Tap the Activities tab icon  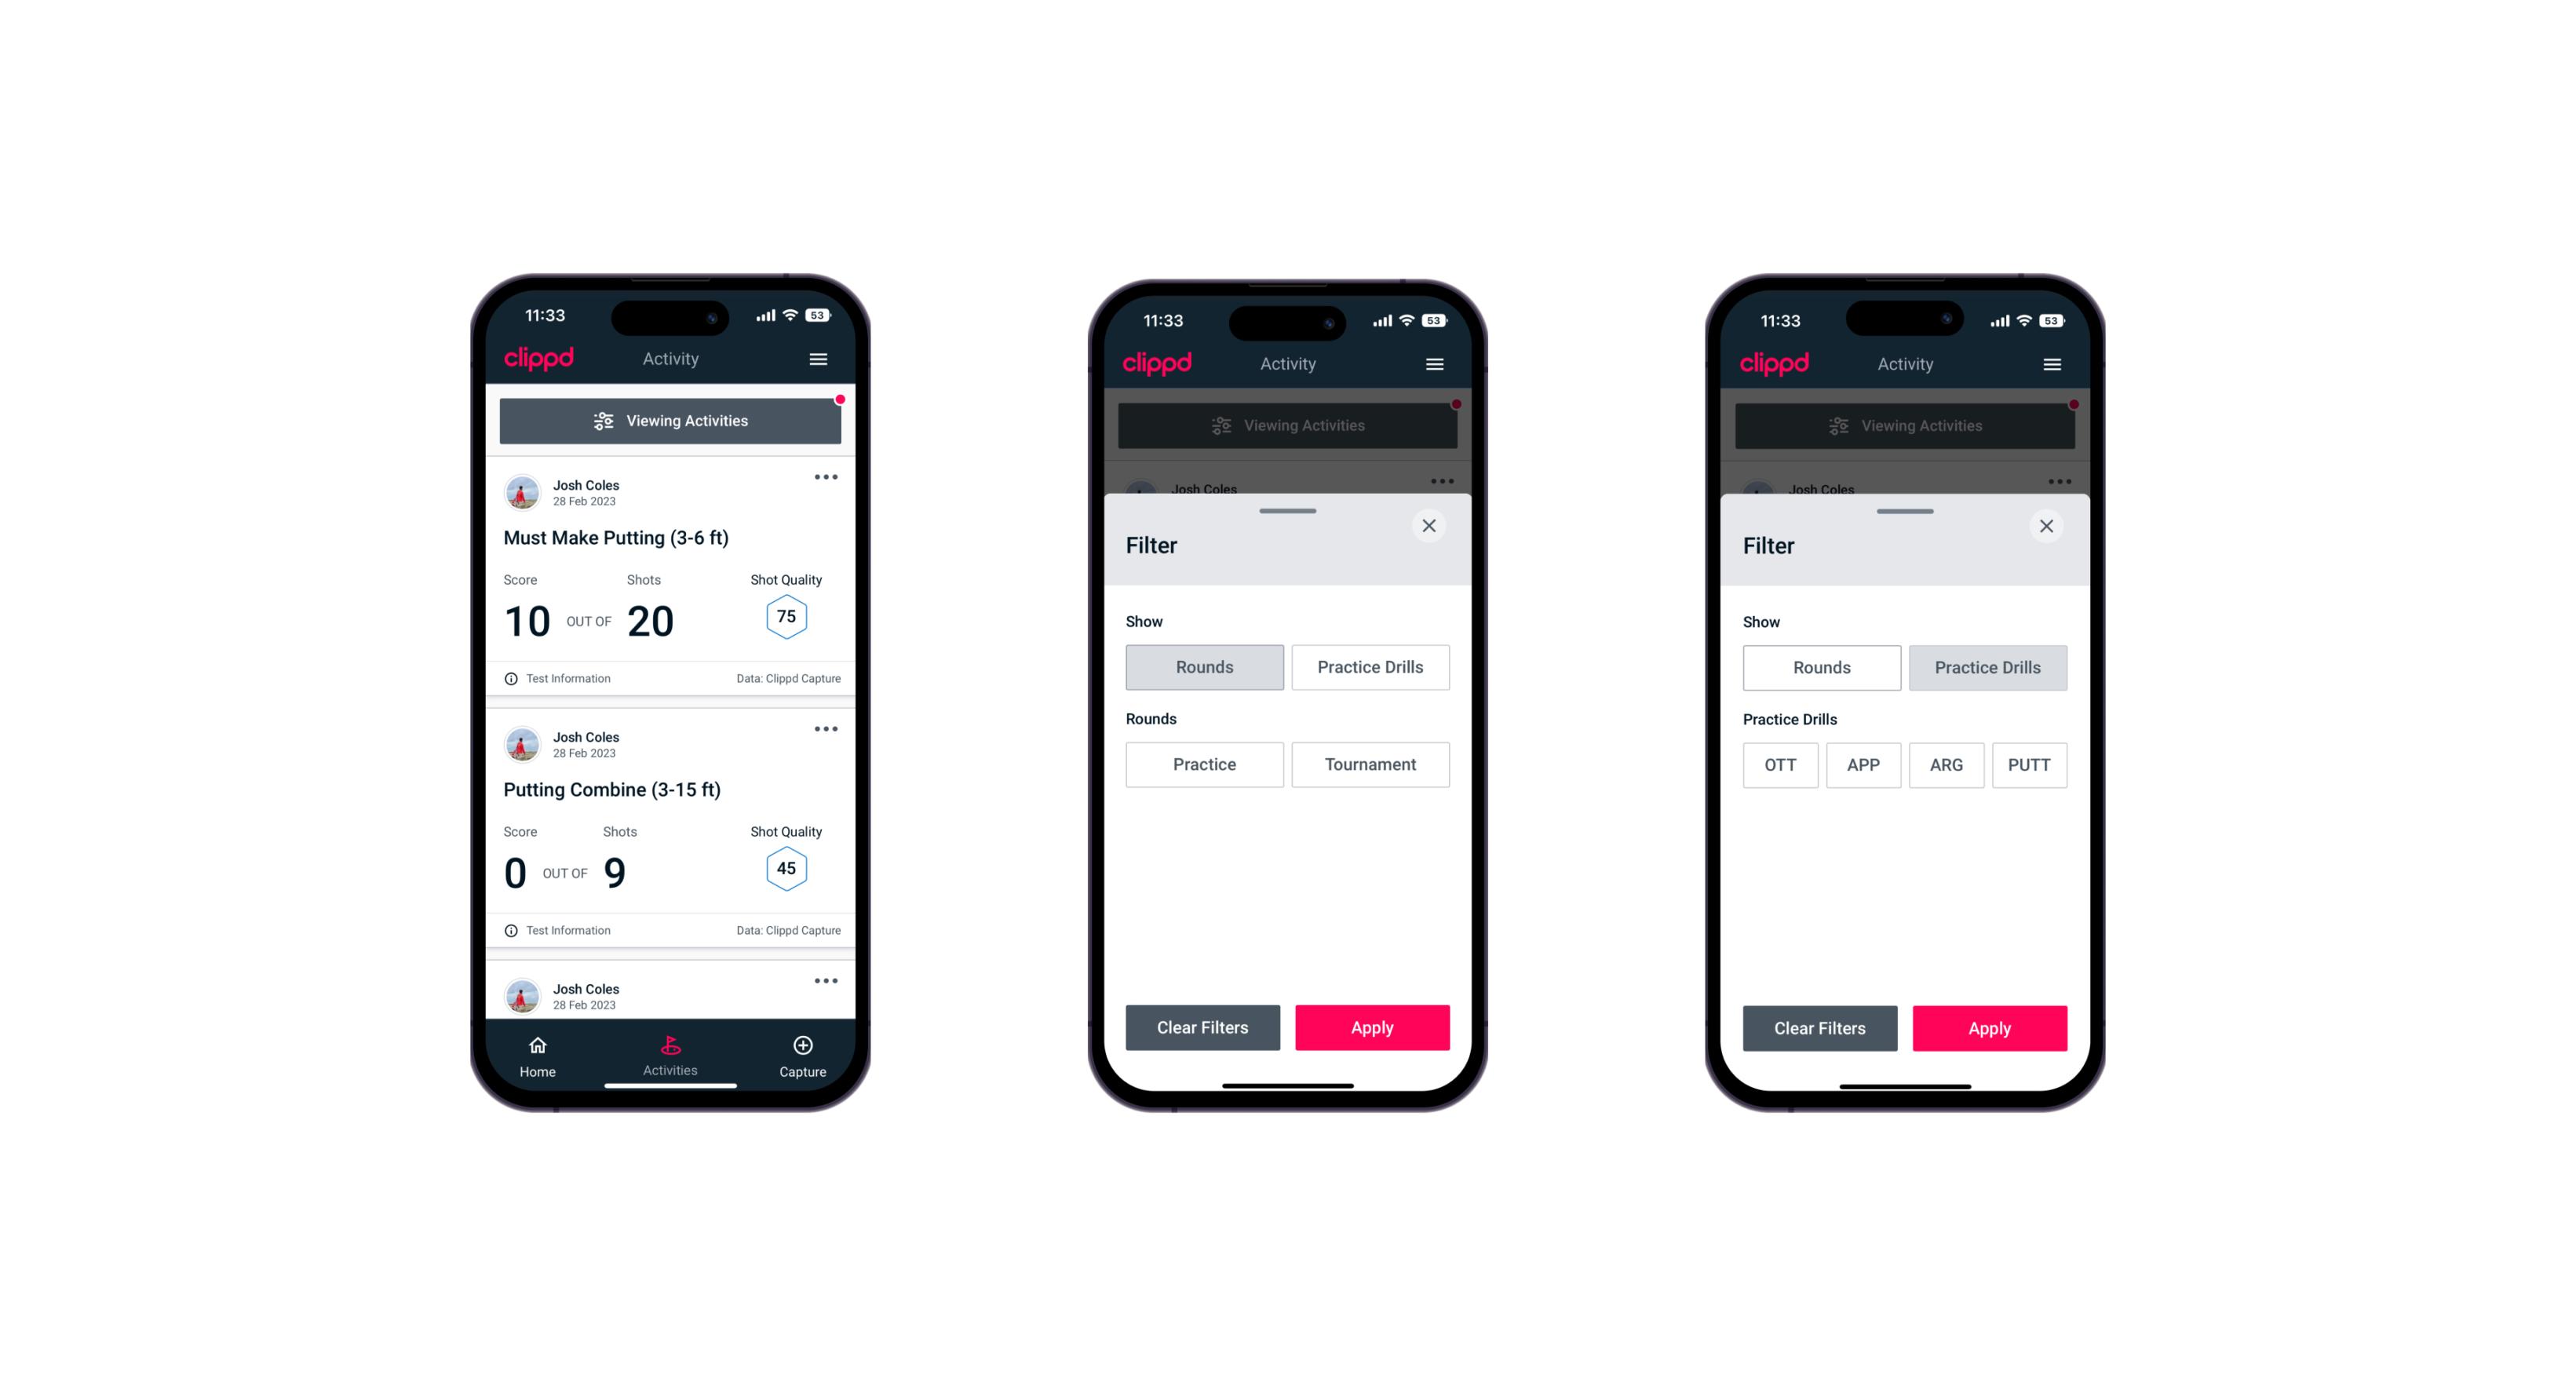673,1046
